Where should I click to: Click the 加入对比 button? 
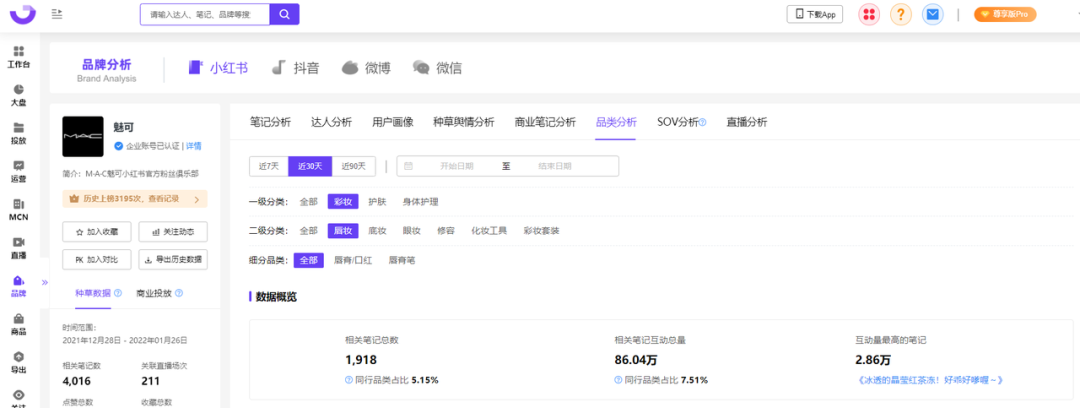coord(96,260)
